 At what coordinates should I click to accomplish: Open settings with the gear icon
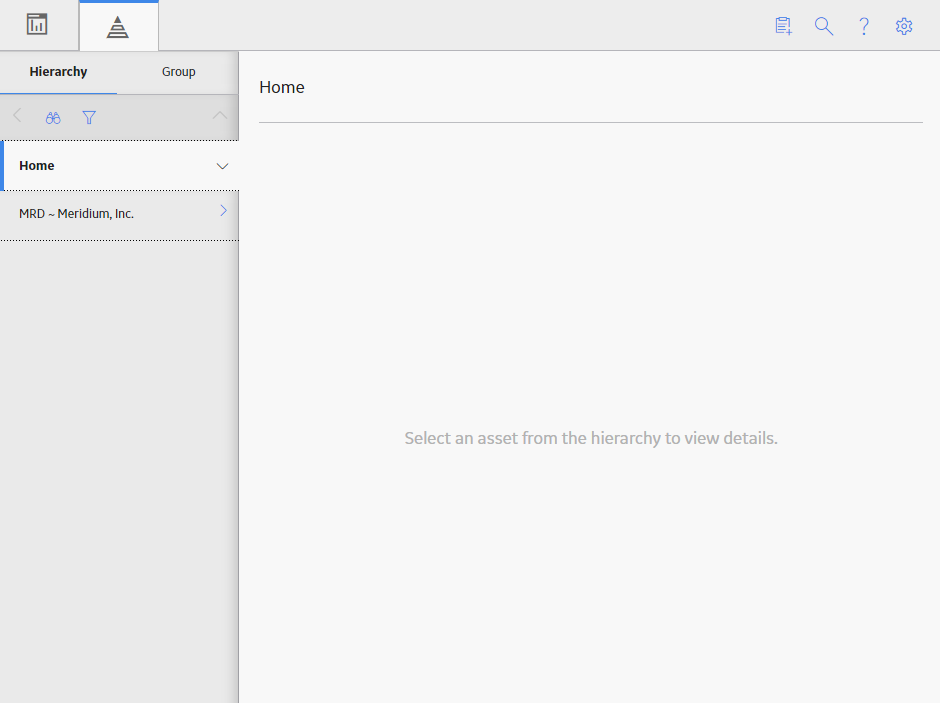coord(904,26)
